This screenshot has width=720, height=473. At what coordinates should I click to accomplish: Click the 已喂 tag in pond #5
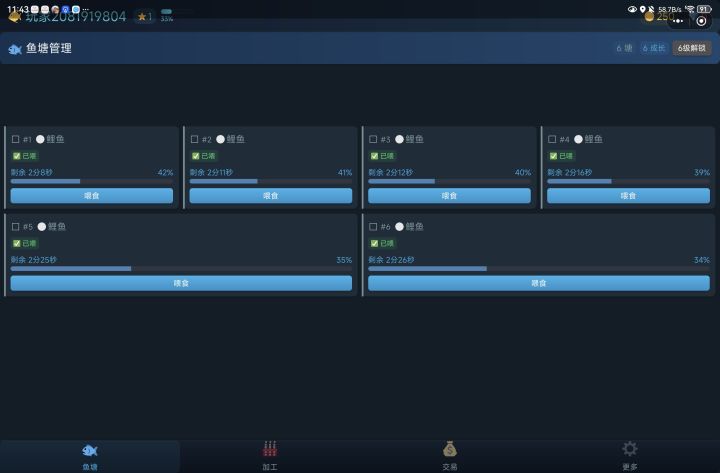[25, 243]
